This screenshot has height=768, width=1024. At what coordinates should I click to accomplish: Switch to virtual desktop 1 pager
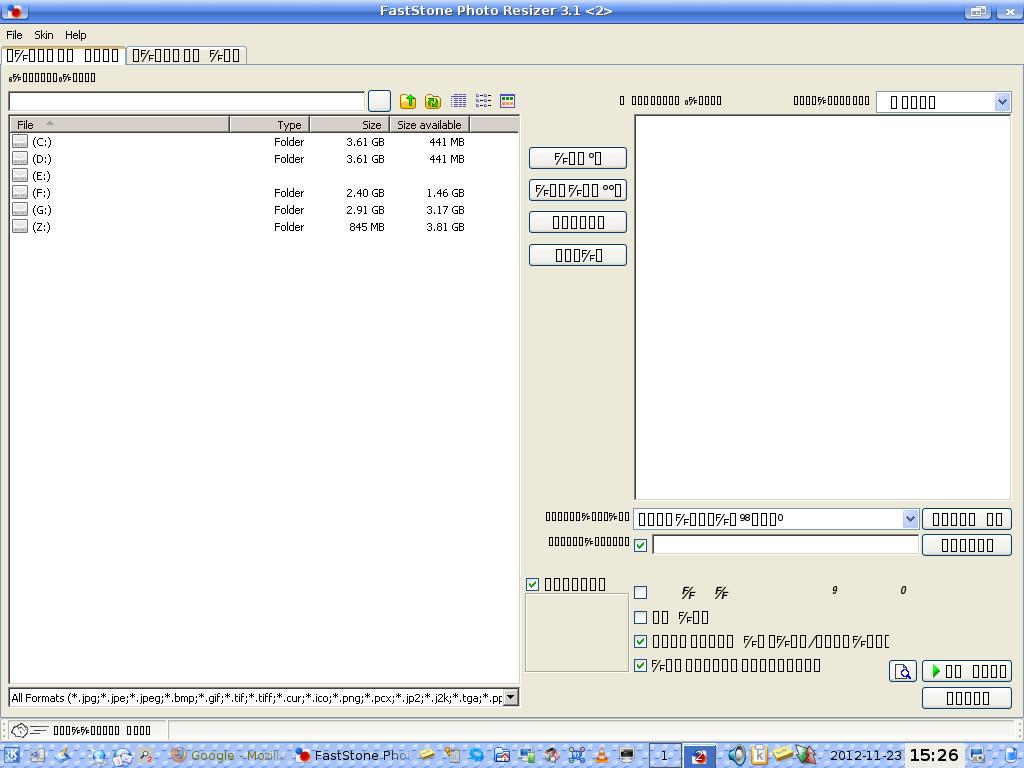coord(665,756)
